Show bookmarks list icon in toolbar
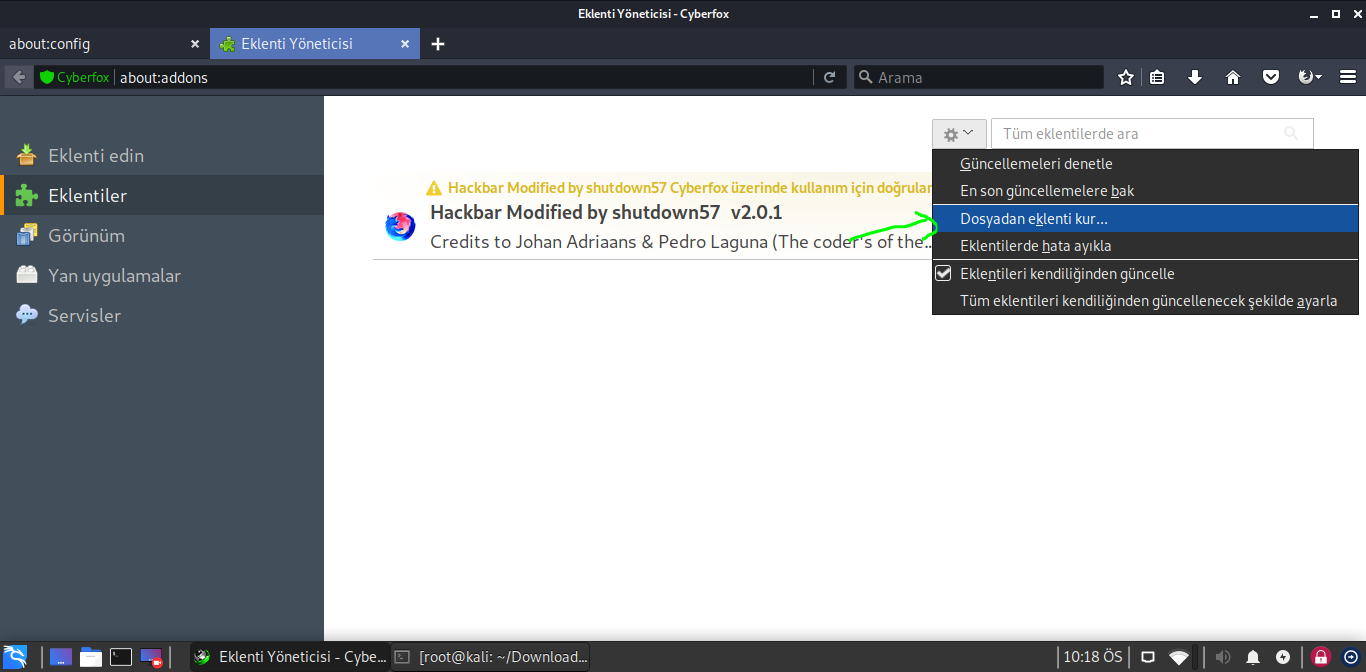Viewport: 1366px width, 672px height. tap(1157, 77)
